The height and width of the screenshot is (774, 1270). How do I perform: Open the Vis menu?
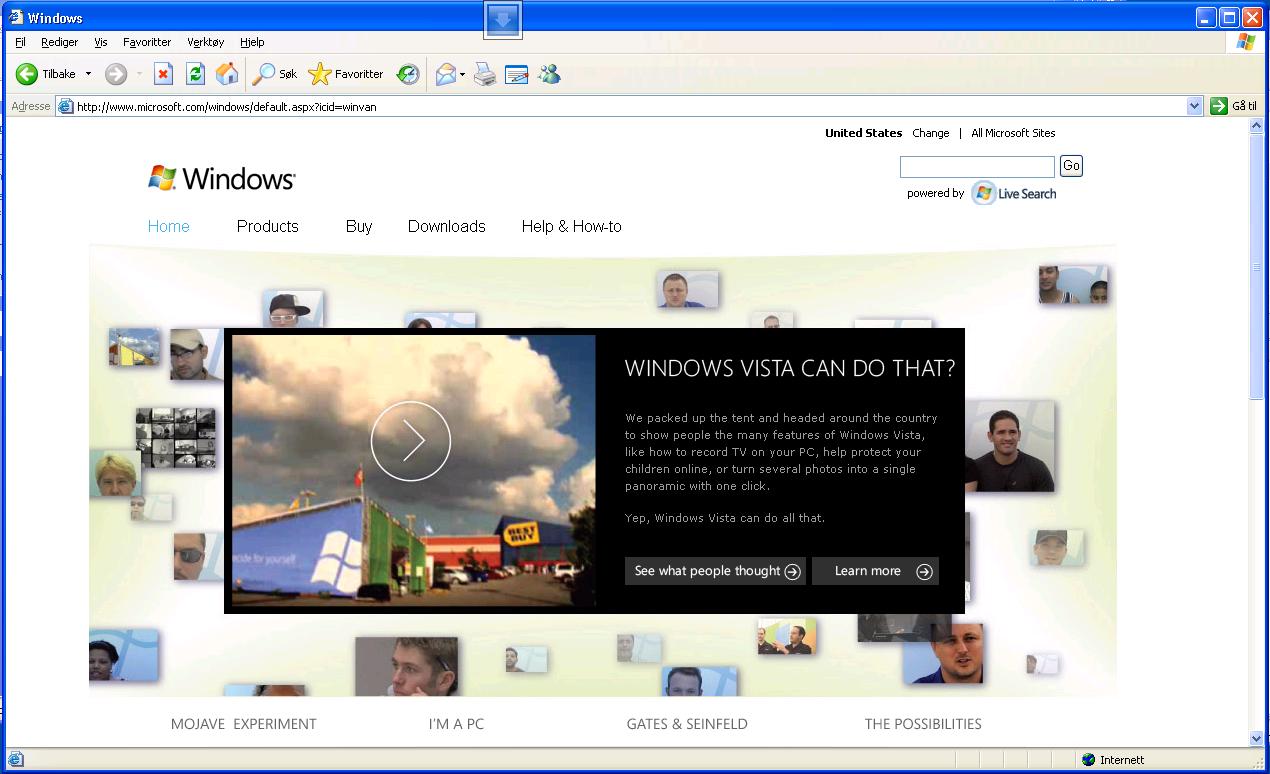[100, 42]
